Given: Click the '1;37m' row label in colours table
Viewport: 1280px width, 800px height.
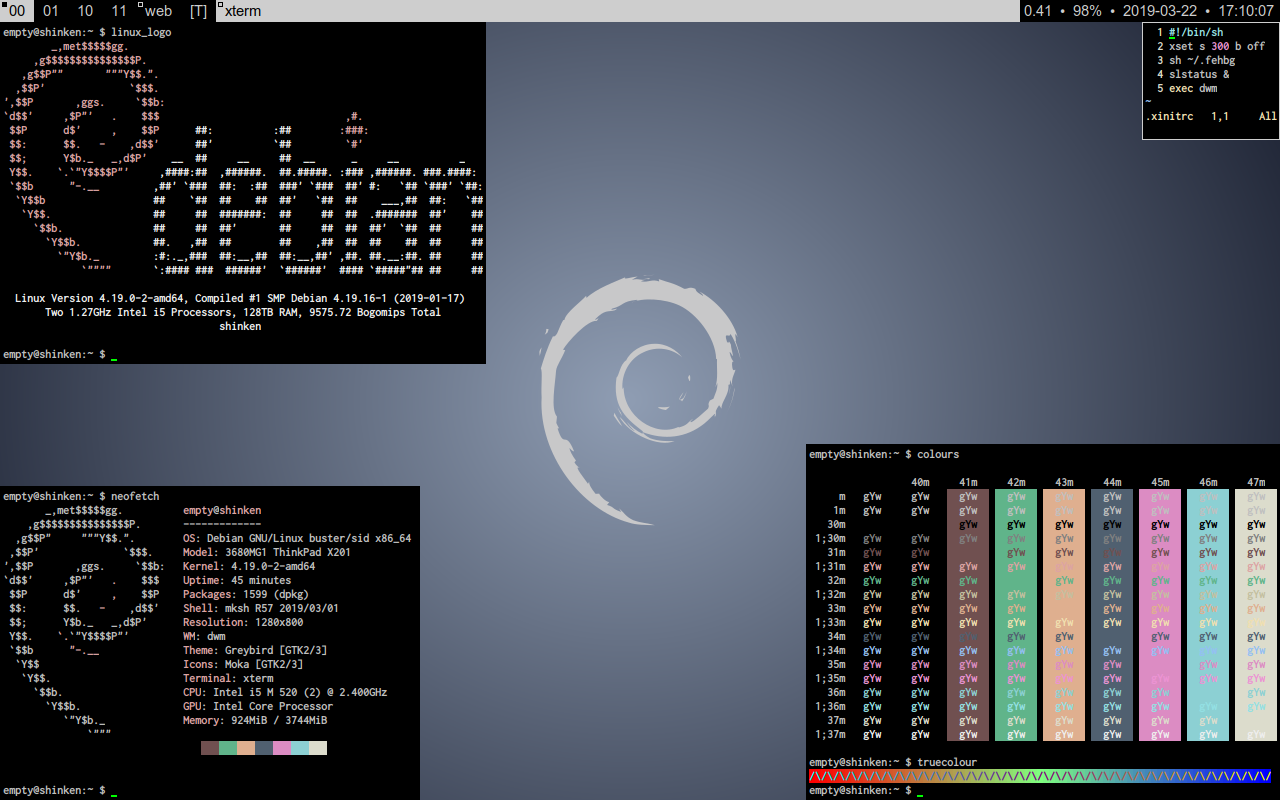Looking at the screenshot, I should pyautogui.click(x=830, y=734).
